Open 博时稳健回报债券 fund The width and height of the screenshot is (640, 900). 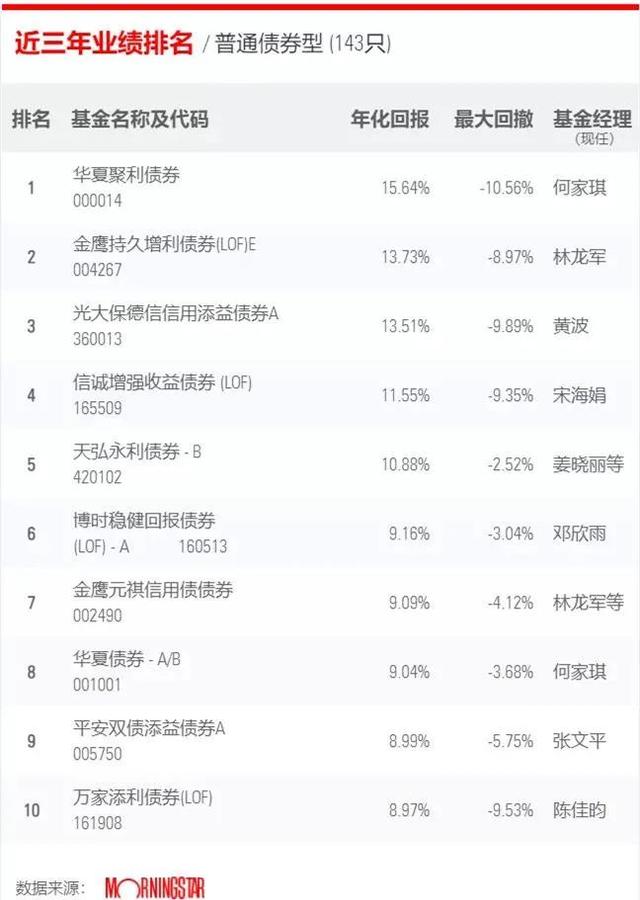click(144, 521)
